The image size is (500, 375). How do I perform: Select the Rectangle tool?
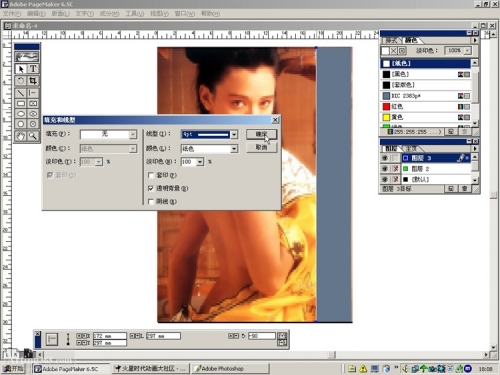(21, 103)
